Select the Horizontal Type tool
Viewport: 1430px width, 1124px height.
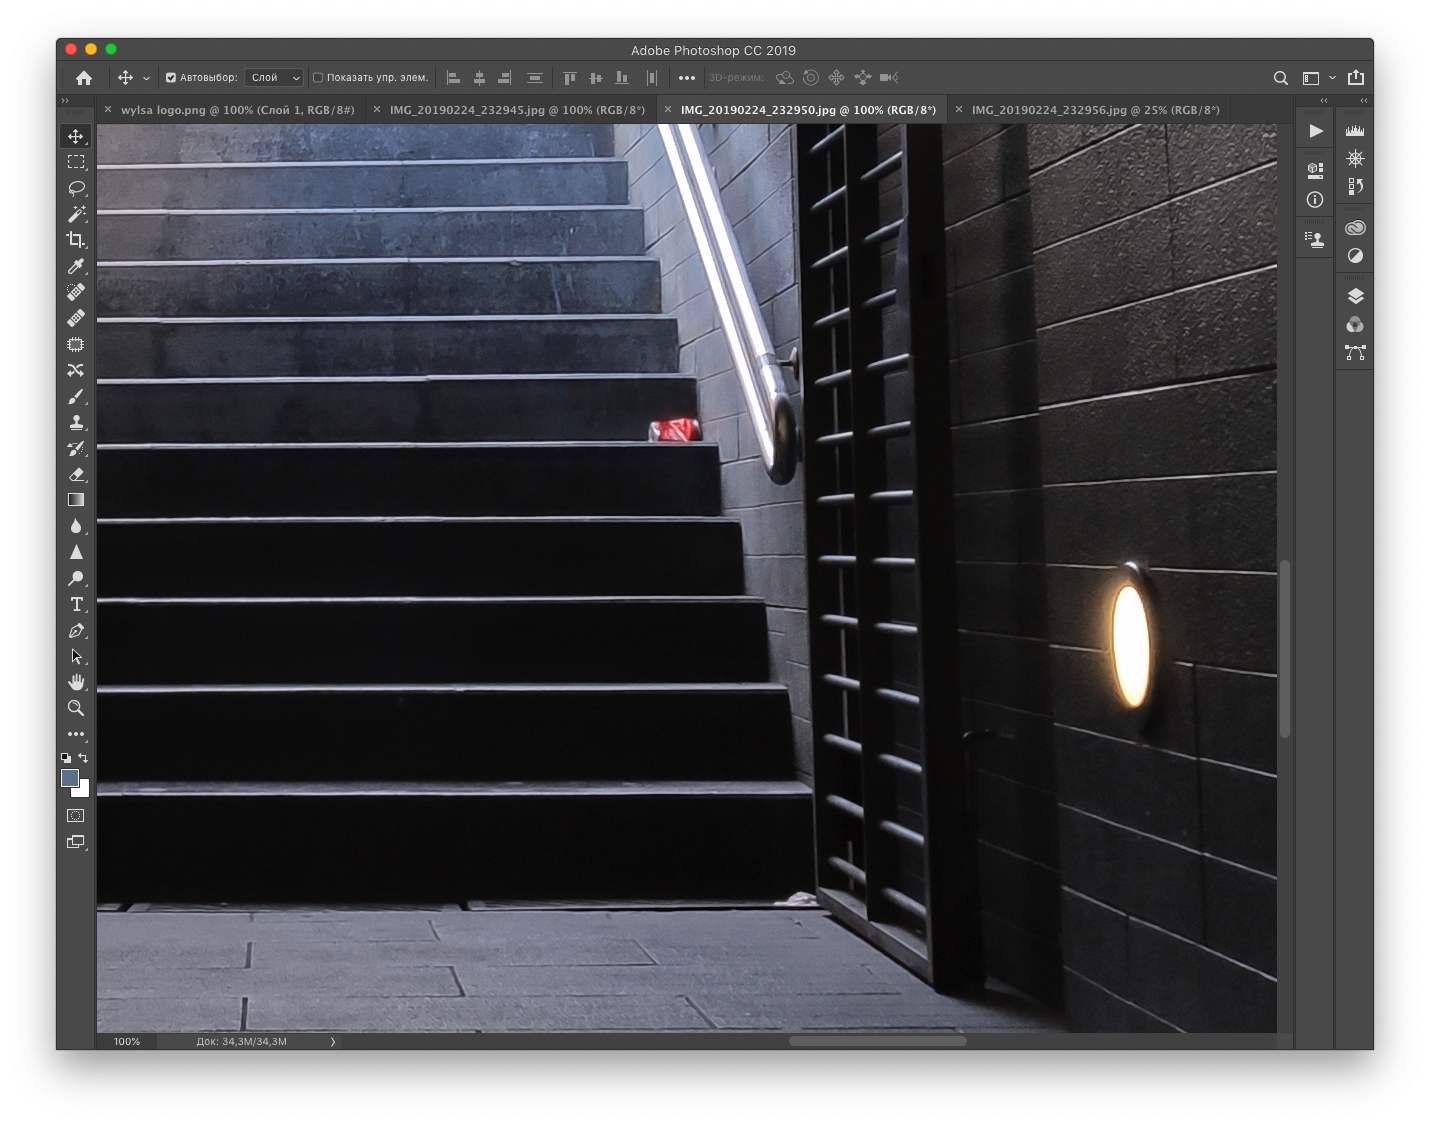pyautogui.click(x=76, y=604)
